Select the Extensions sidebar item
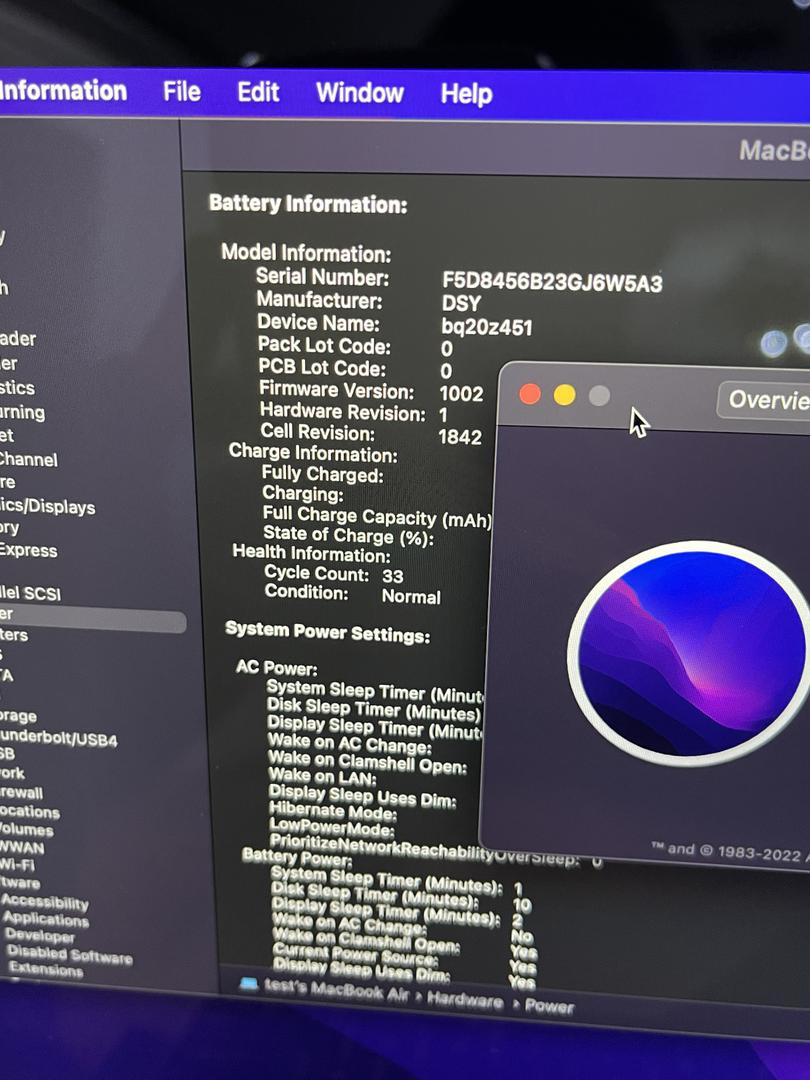 (46, 970)
